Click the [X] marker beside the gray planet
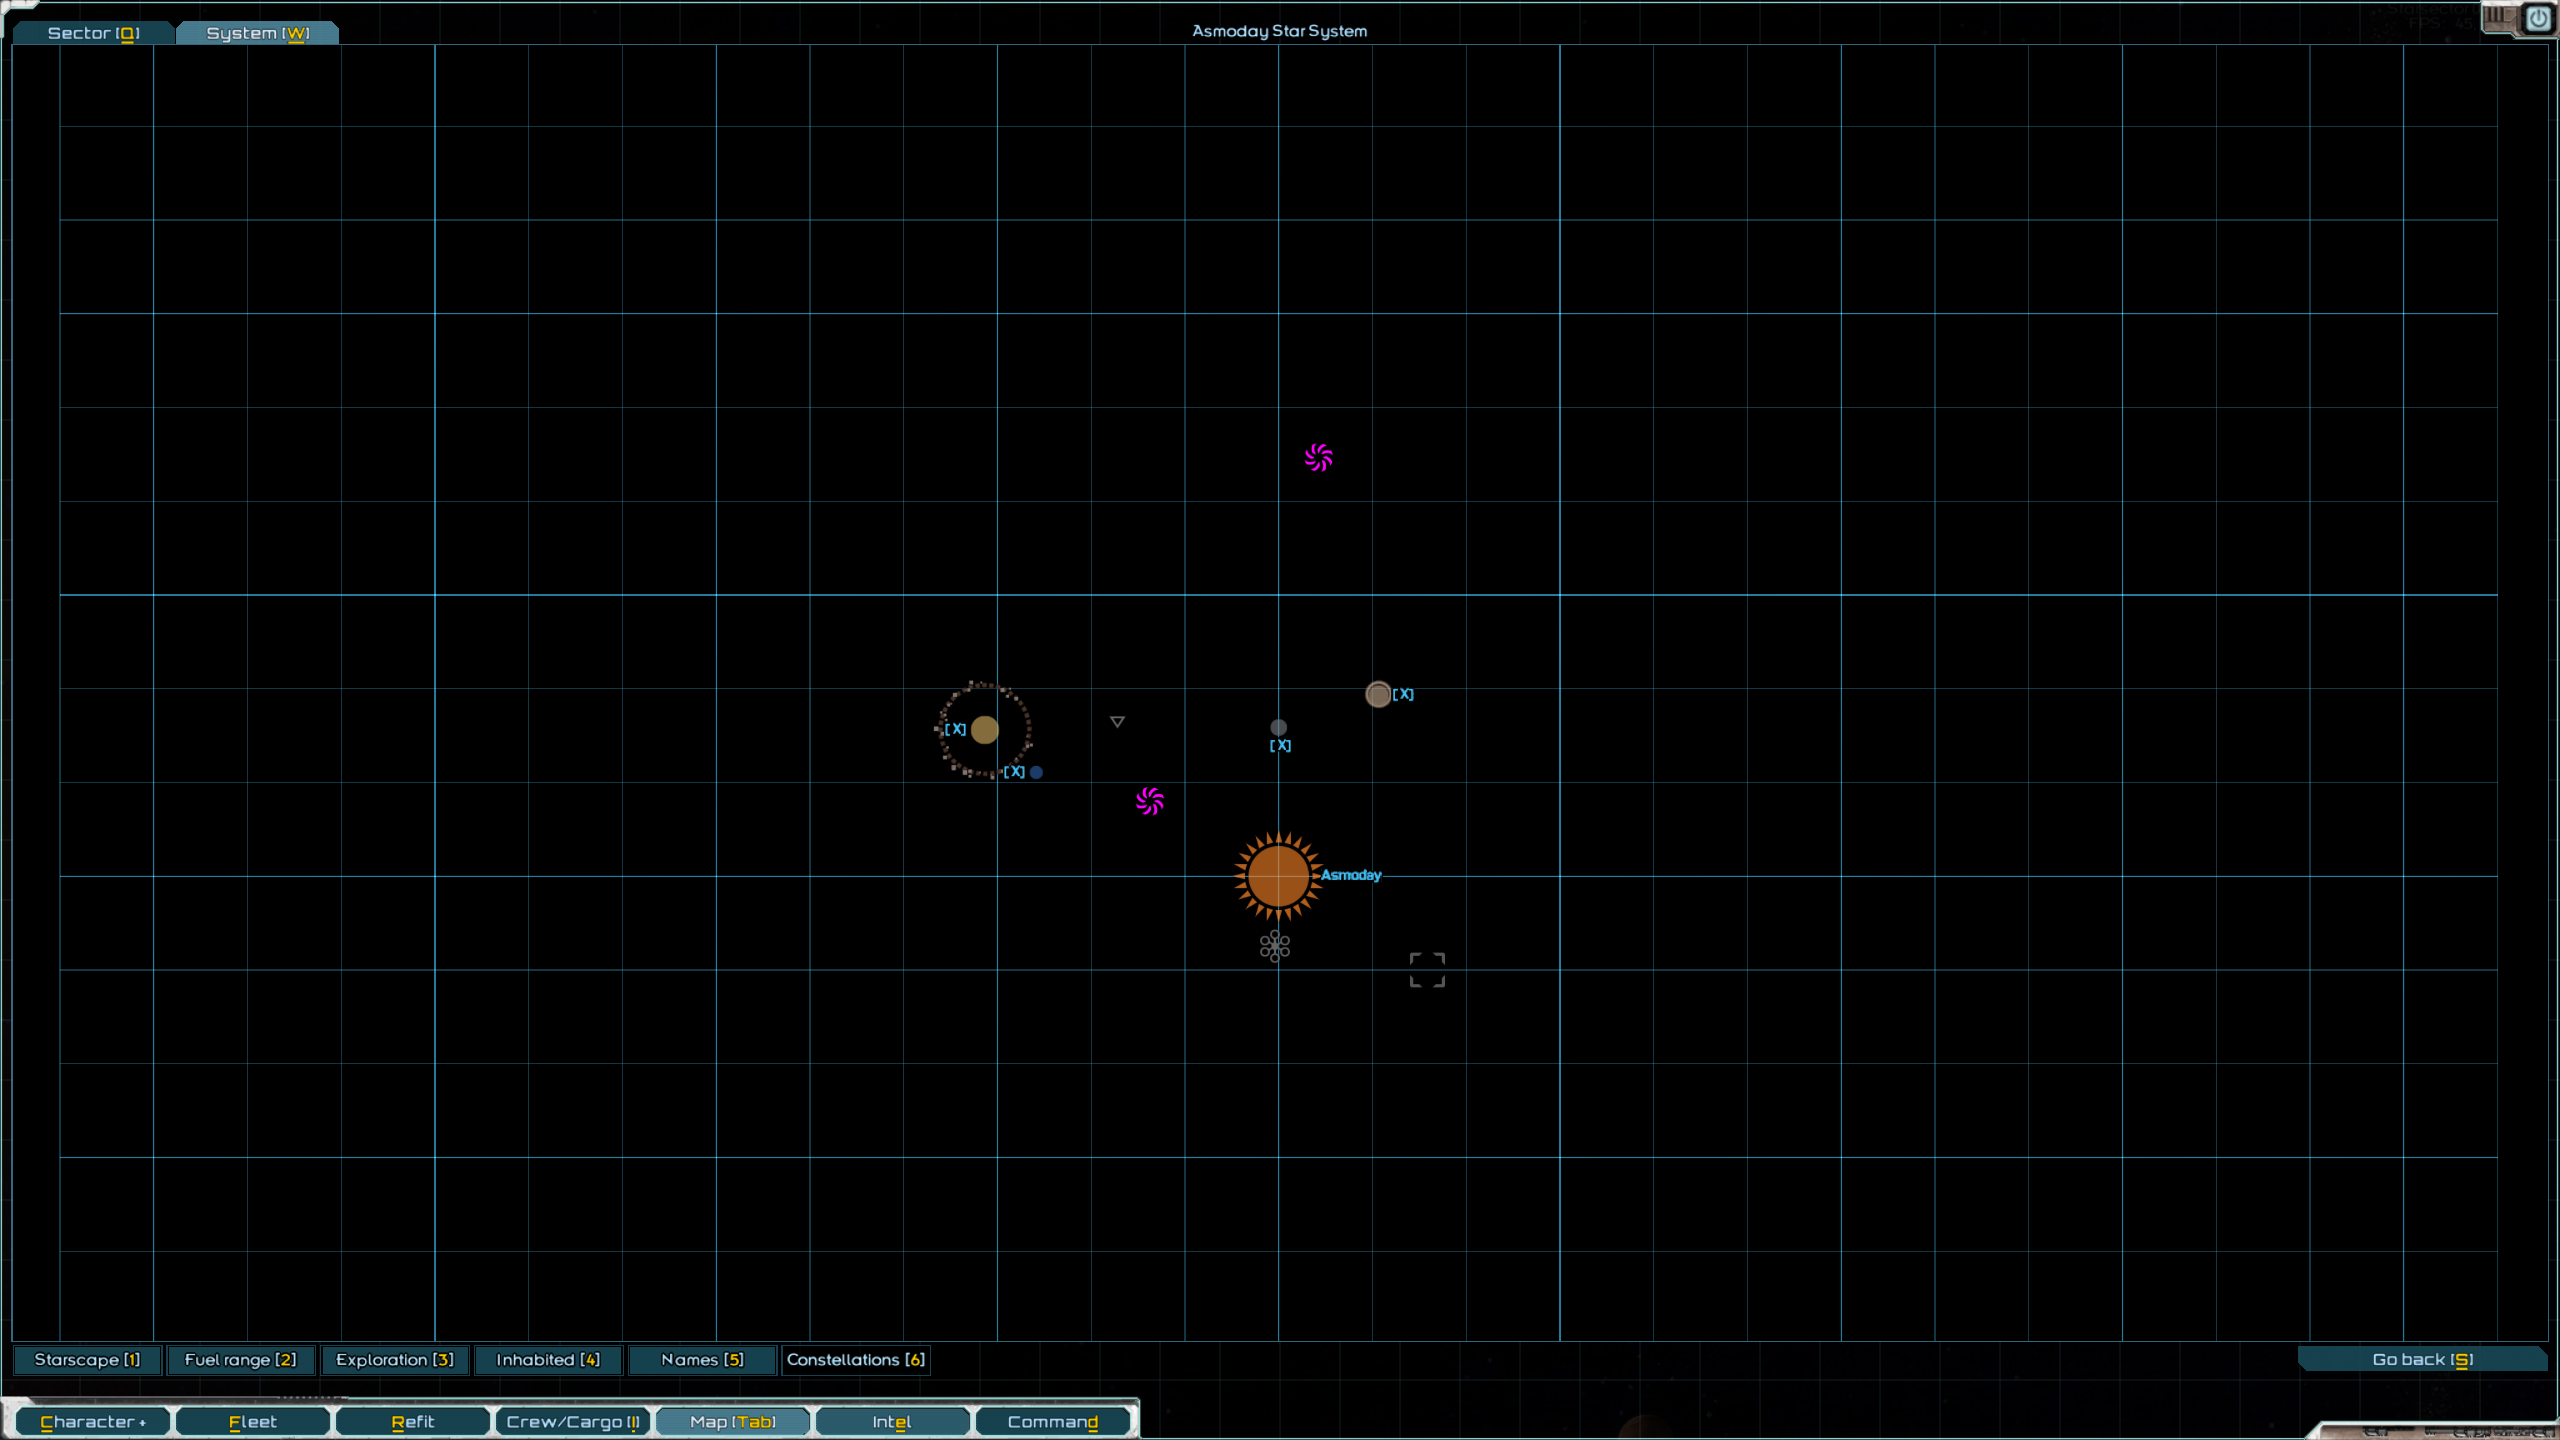 point(1280,745)
